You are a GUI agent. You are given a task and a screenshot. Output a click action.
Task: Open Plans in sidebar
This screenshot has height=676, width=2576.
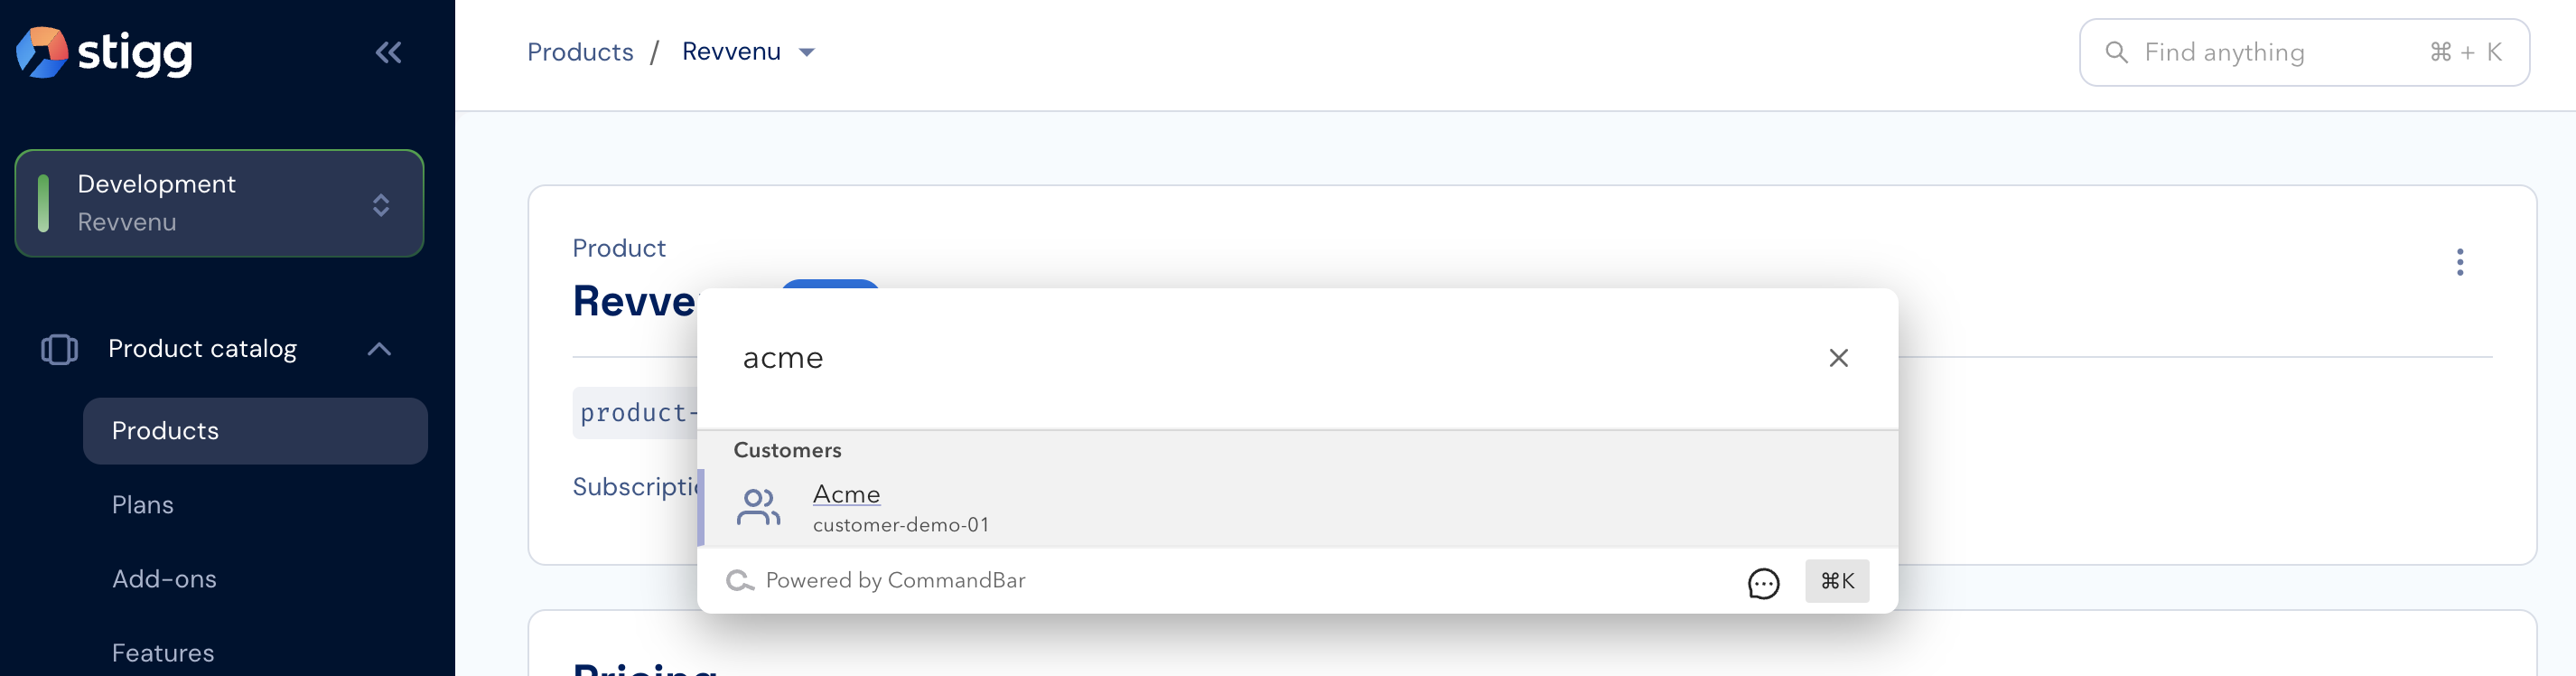click(x=143, y=505)
